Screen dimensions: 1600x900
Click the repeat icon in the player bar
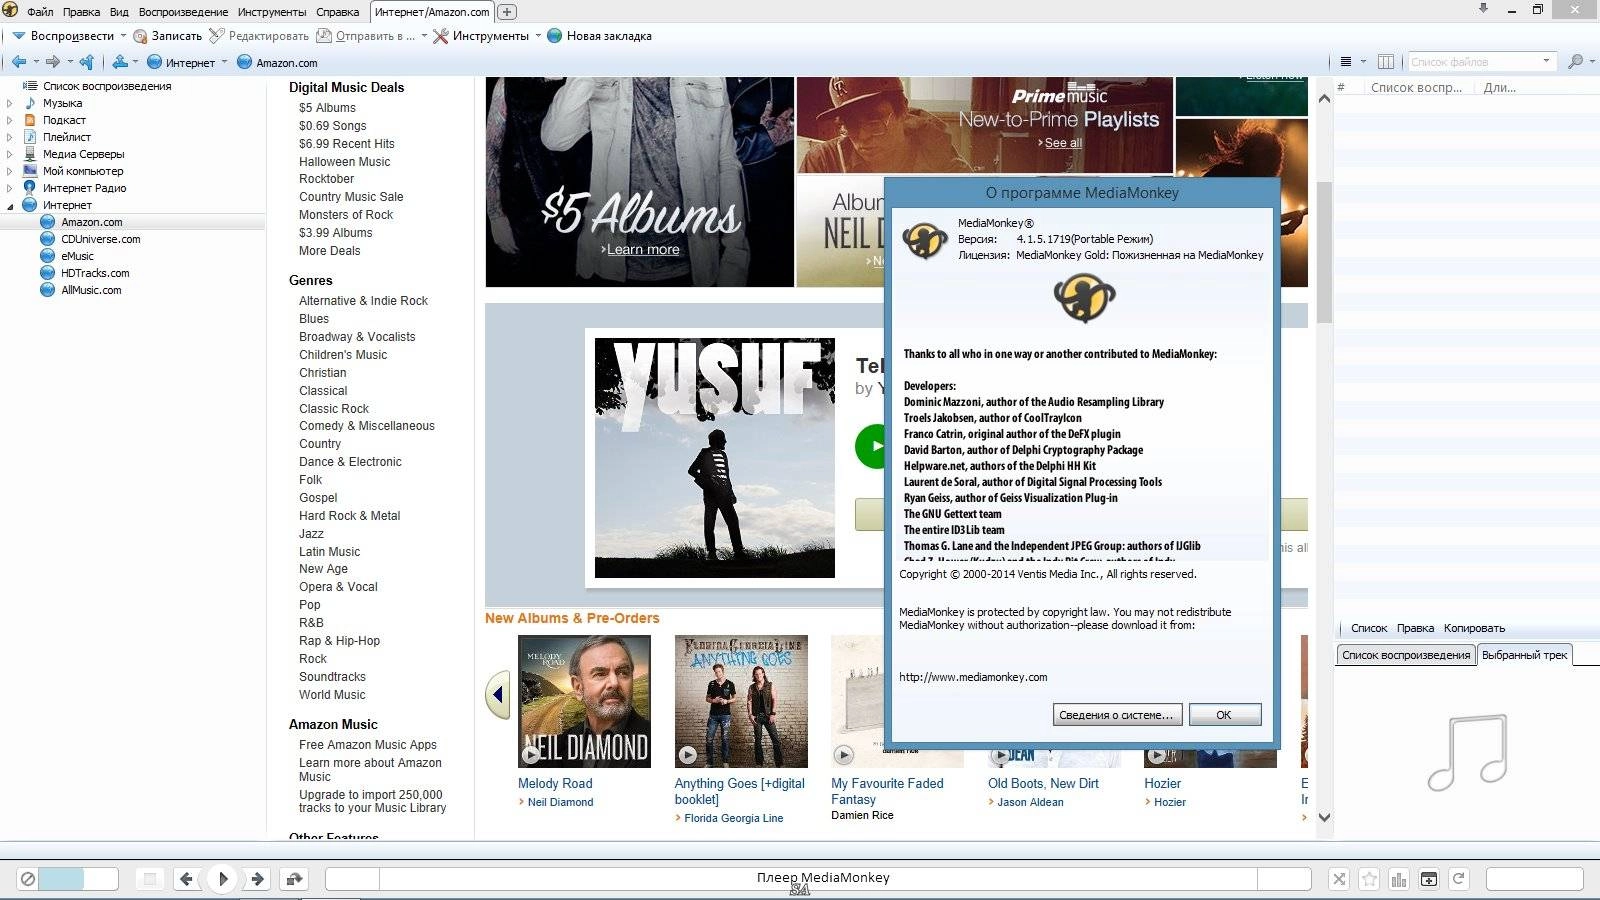(1459, 879)
